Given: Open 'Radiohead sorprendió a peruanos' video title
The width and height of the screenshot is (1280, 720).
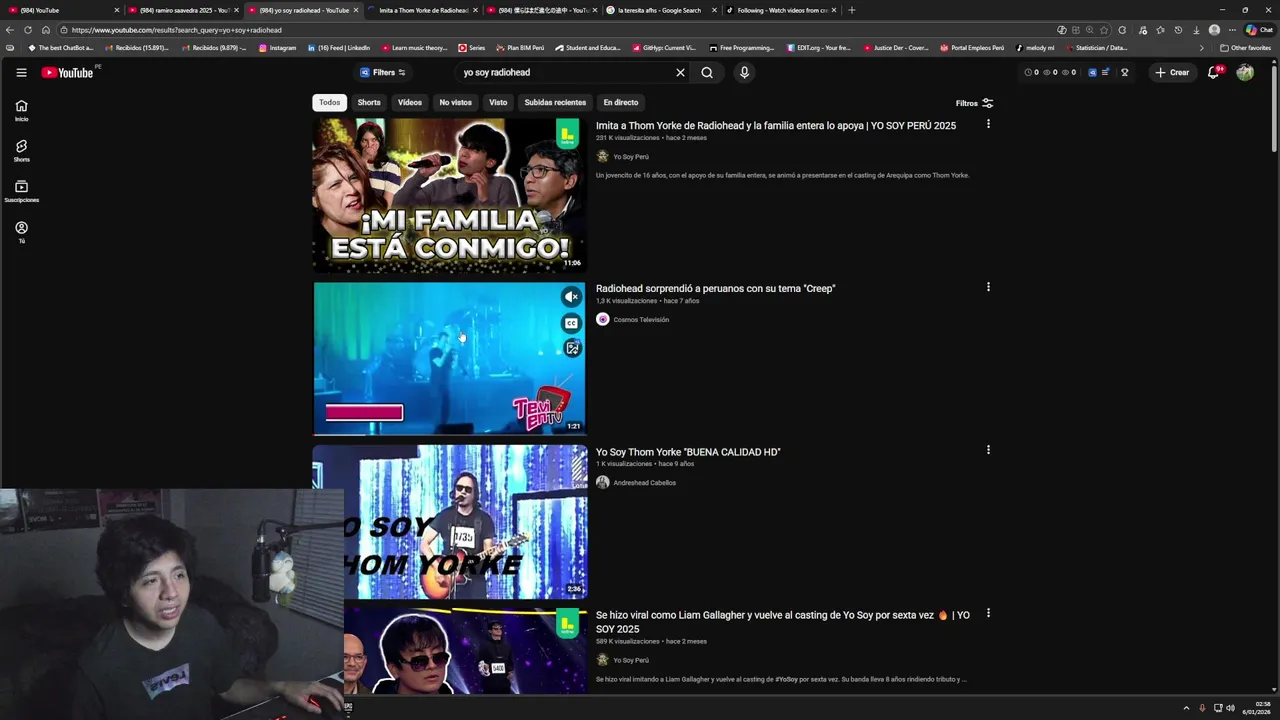Looking at the screenshot, I should coord(715,288).
